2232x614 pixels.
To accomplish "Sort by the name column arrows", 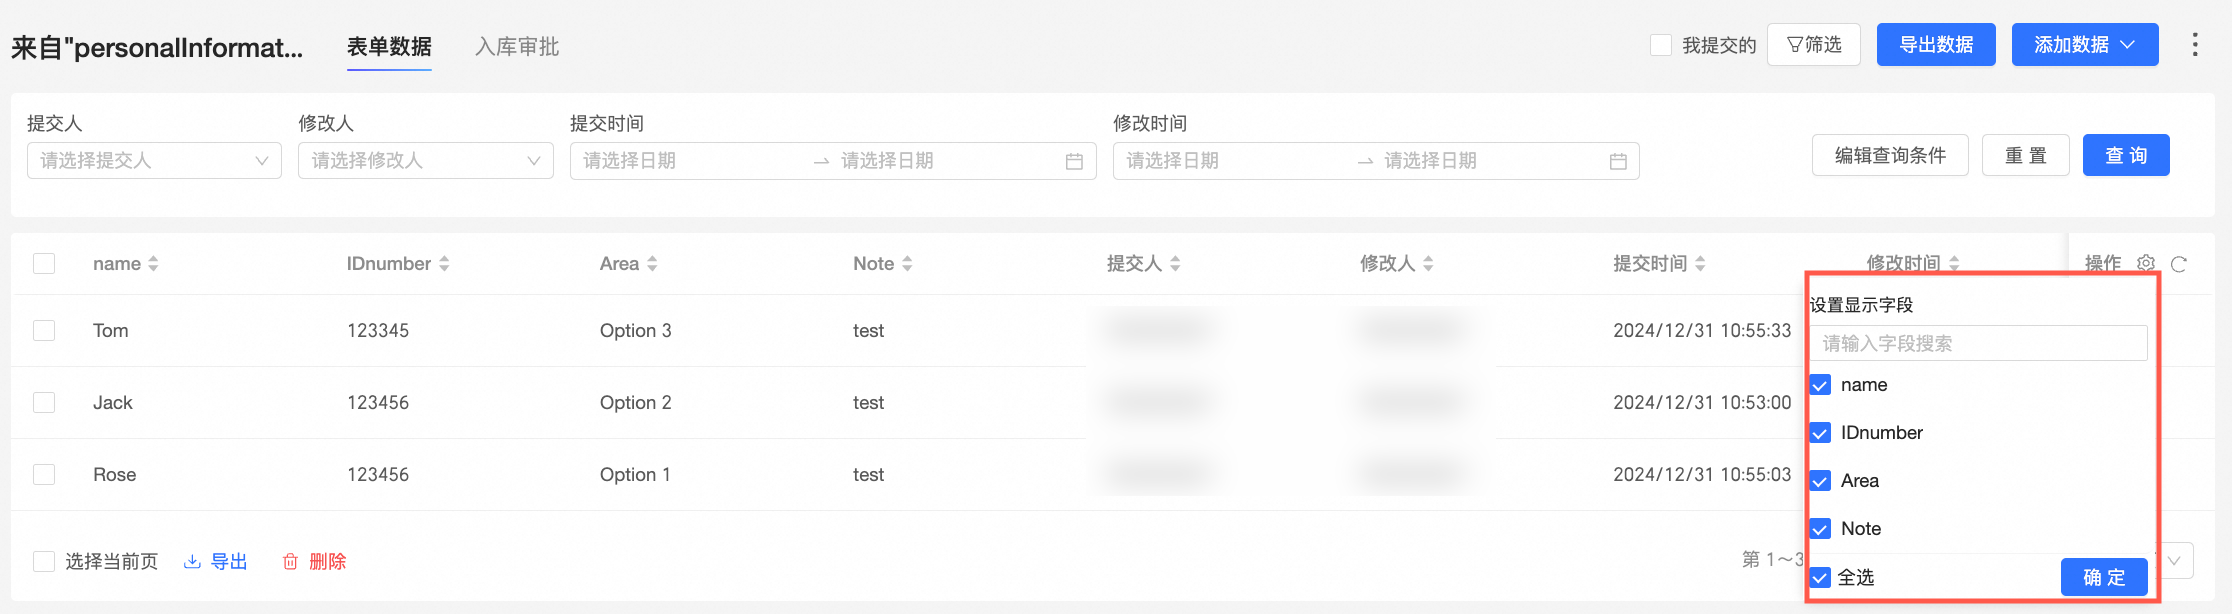I will pyautogui.click(x=153, y=264).
